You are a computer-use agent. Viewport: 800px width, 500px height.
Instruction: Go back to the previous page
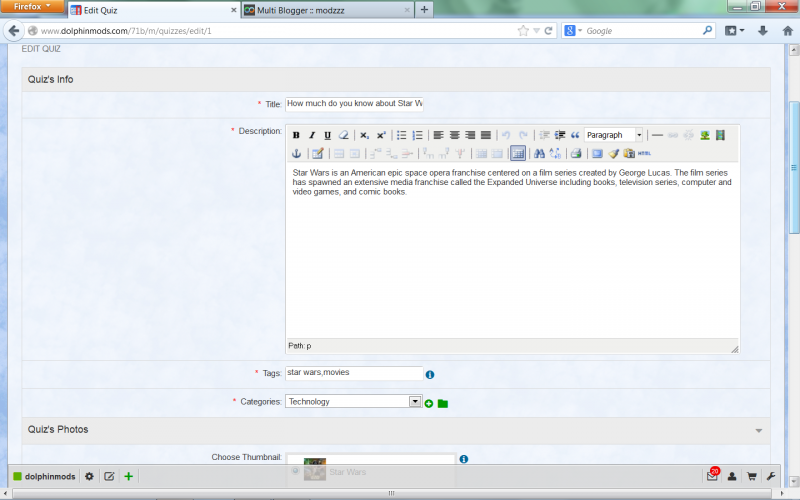[x=14, y=31]
